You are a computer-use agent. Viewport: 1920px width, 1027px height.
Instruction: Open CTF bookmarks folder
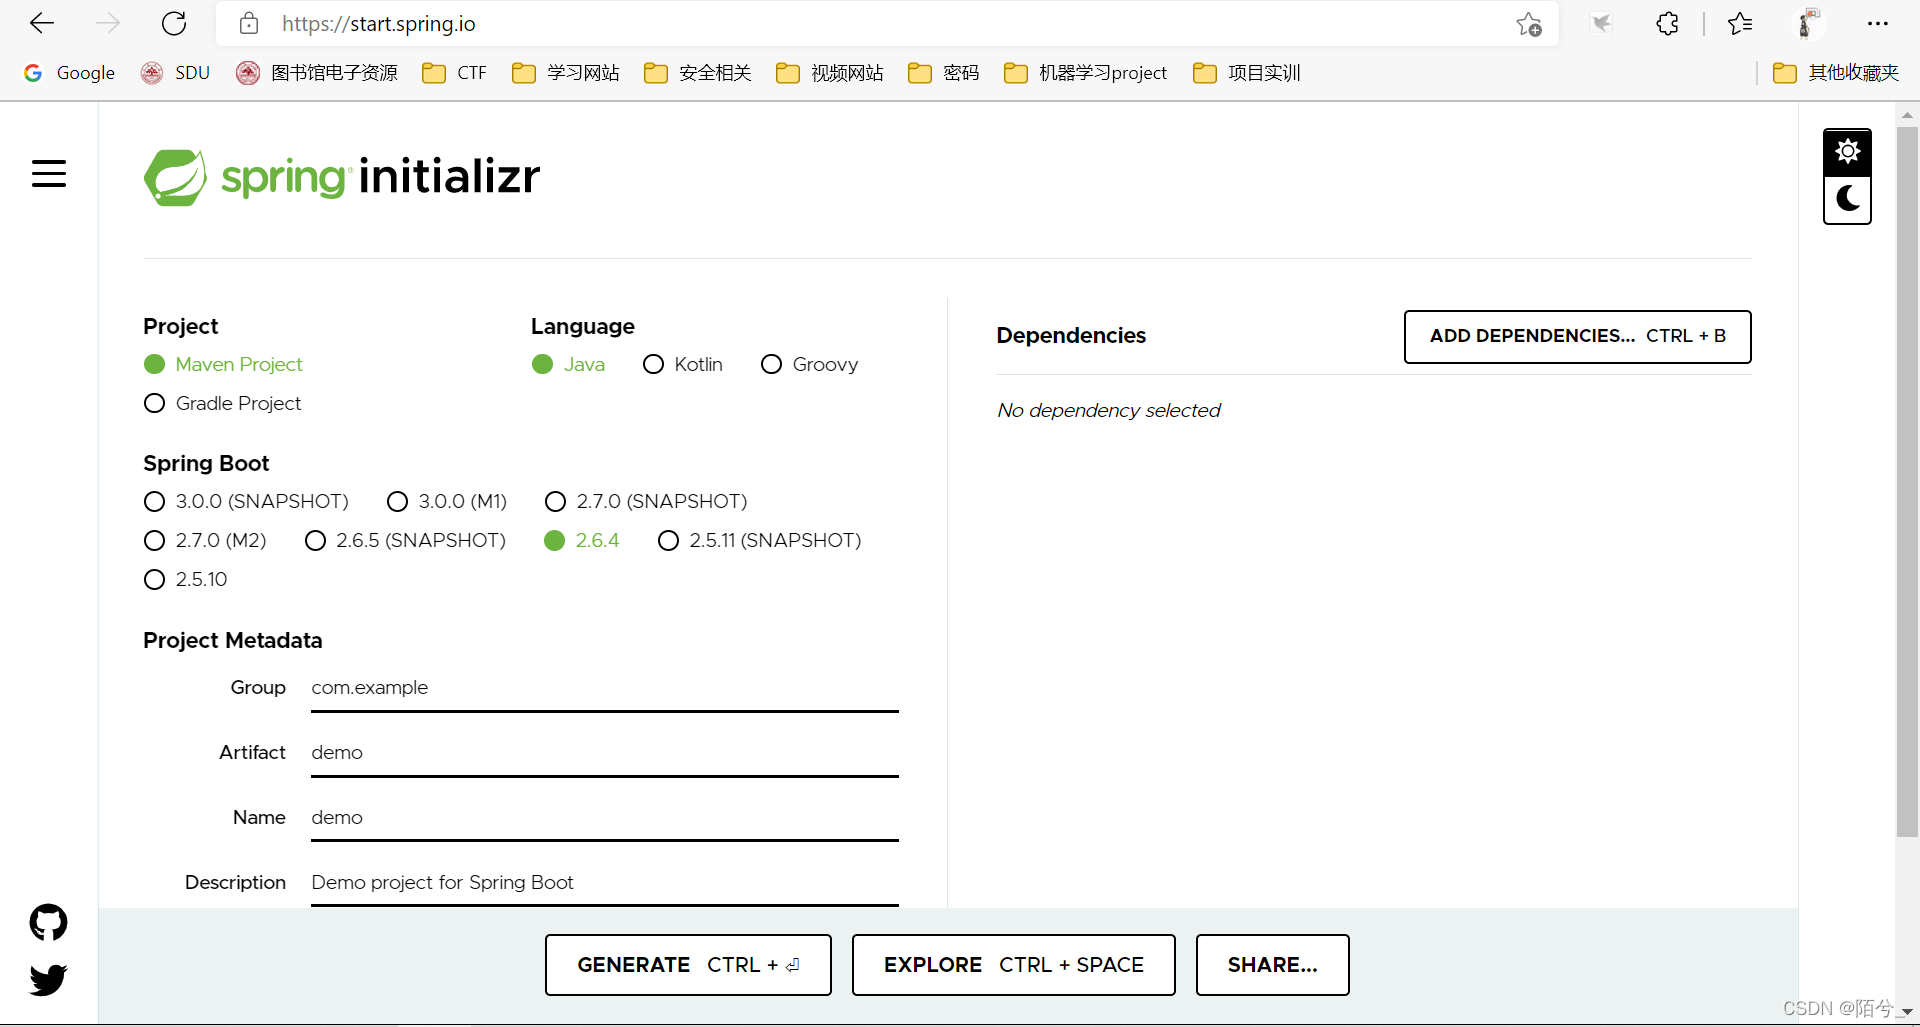click(x=454, y=73)
